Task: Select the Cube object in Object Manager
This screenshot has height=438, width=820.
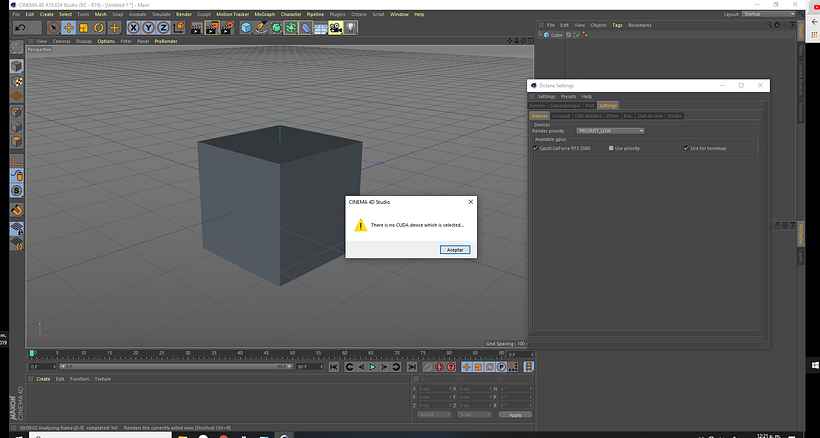Action: [x=556, y=35]
